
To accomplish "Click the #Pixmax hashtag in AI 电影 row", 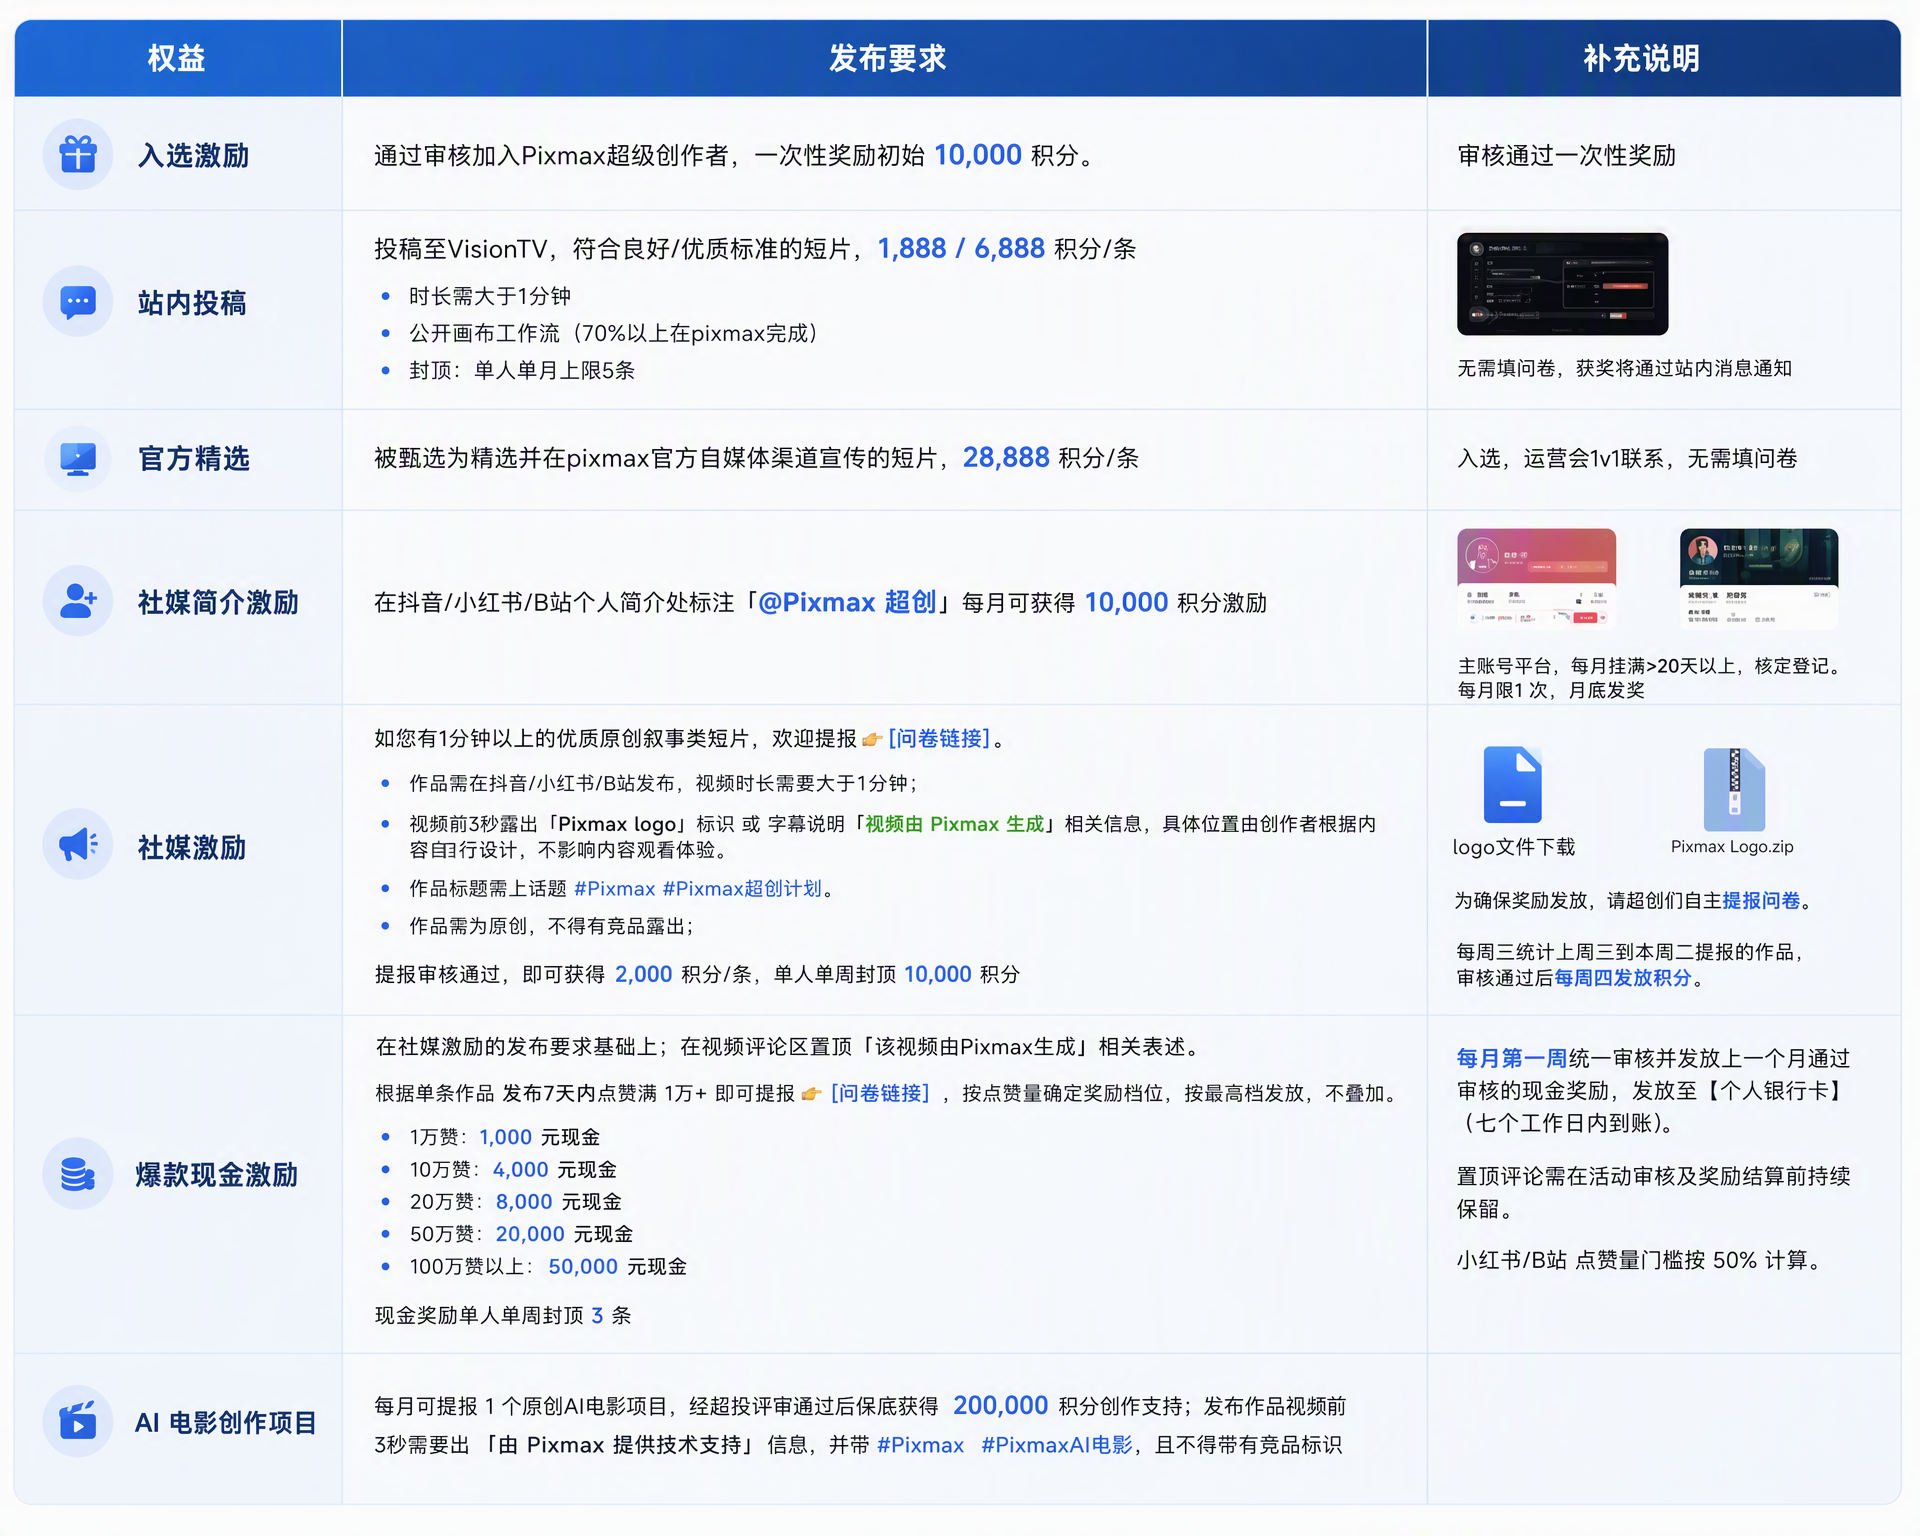I will coord(920,1445).
